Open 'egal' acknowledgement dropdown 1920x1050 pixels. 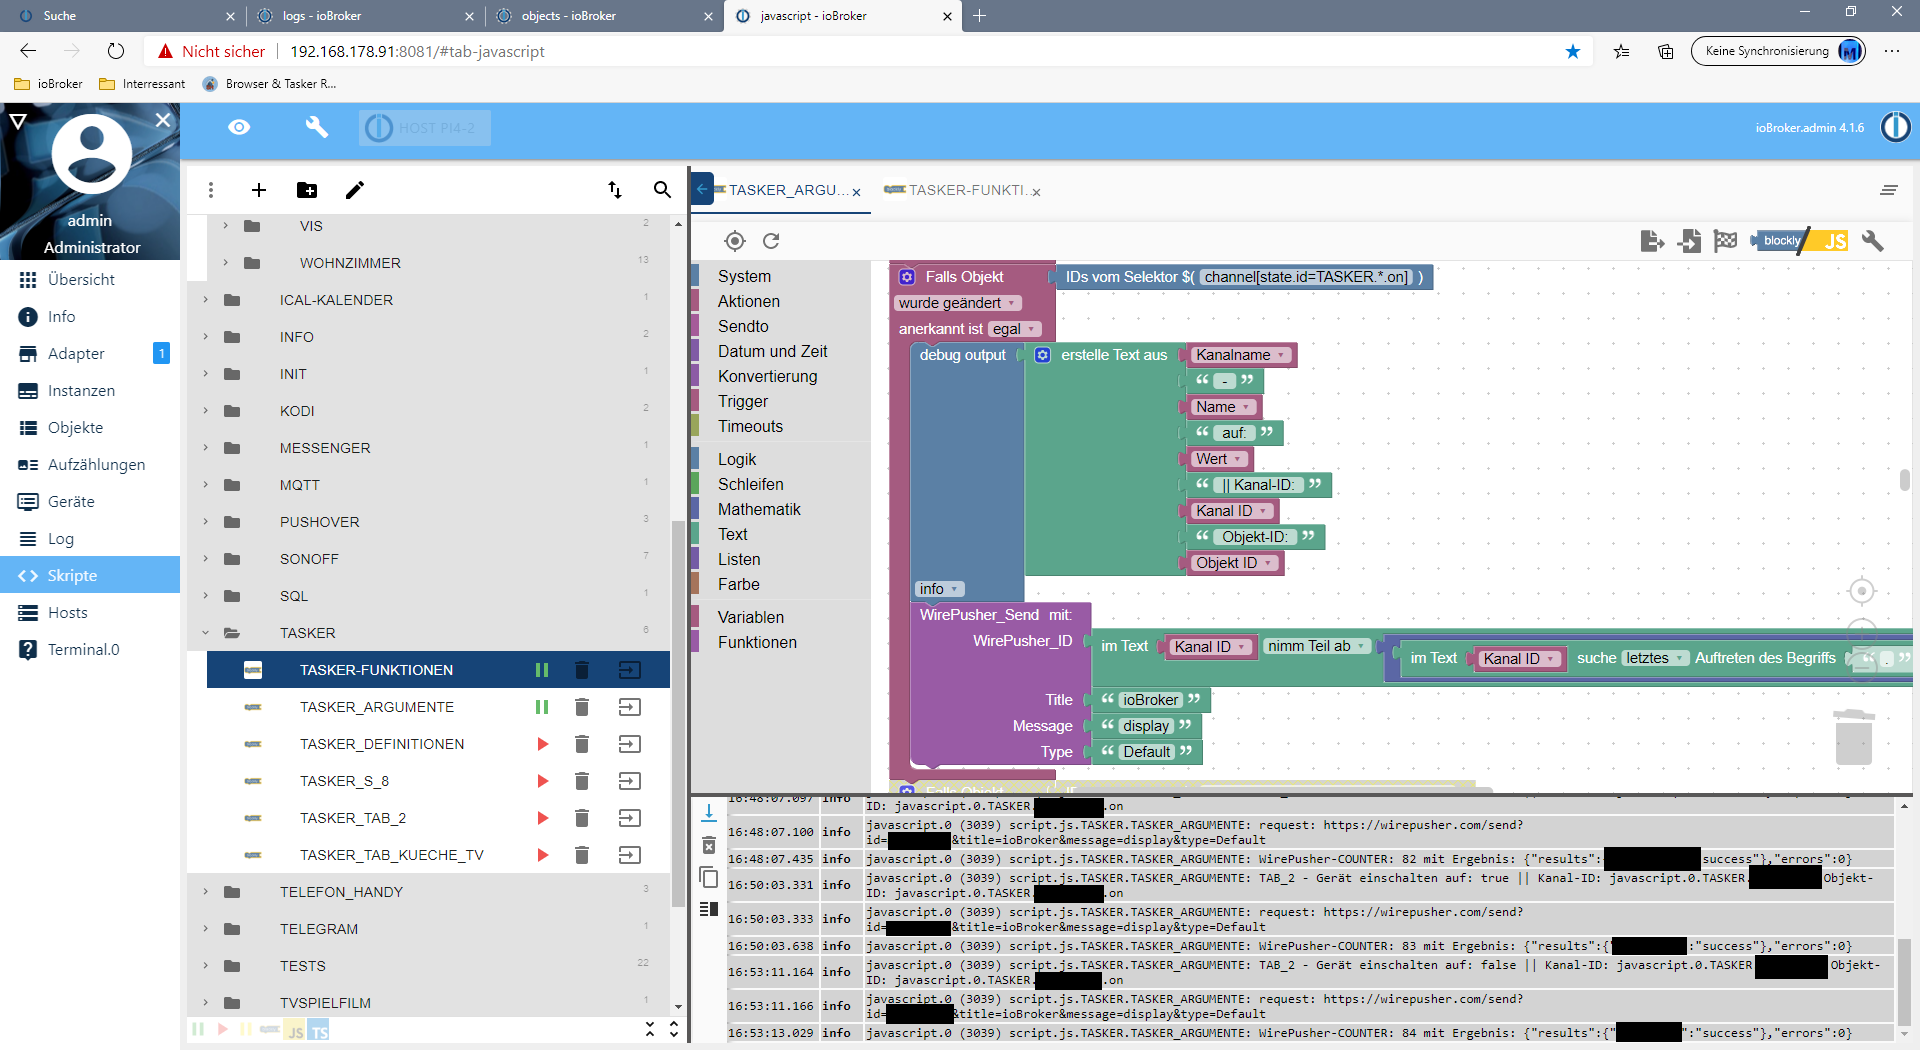(x=1014, y=329)
